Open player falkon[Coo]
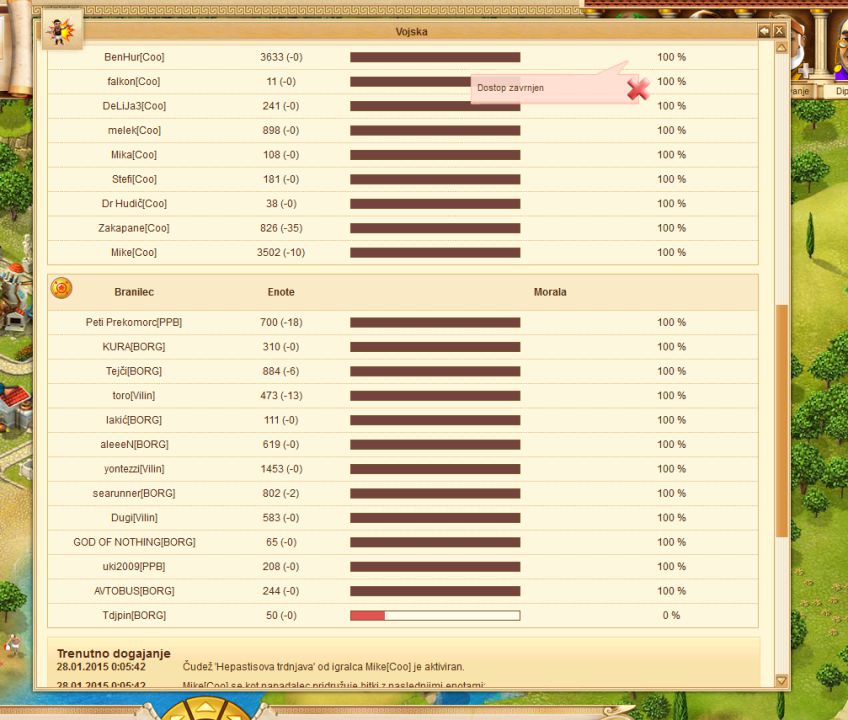 (x=134, y=81)
